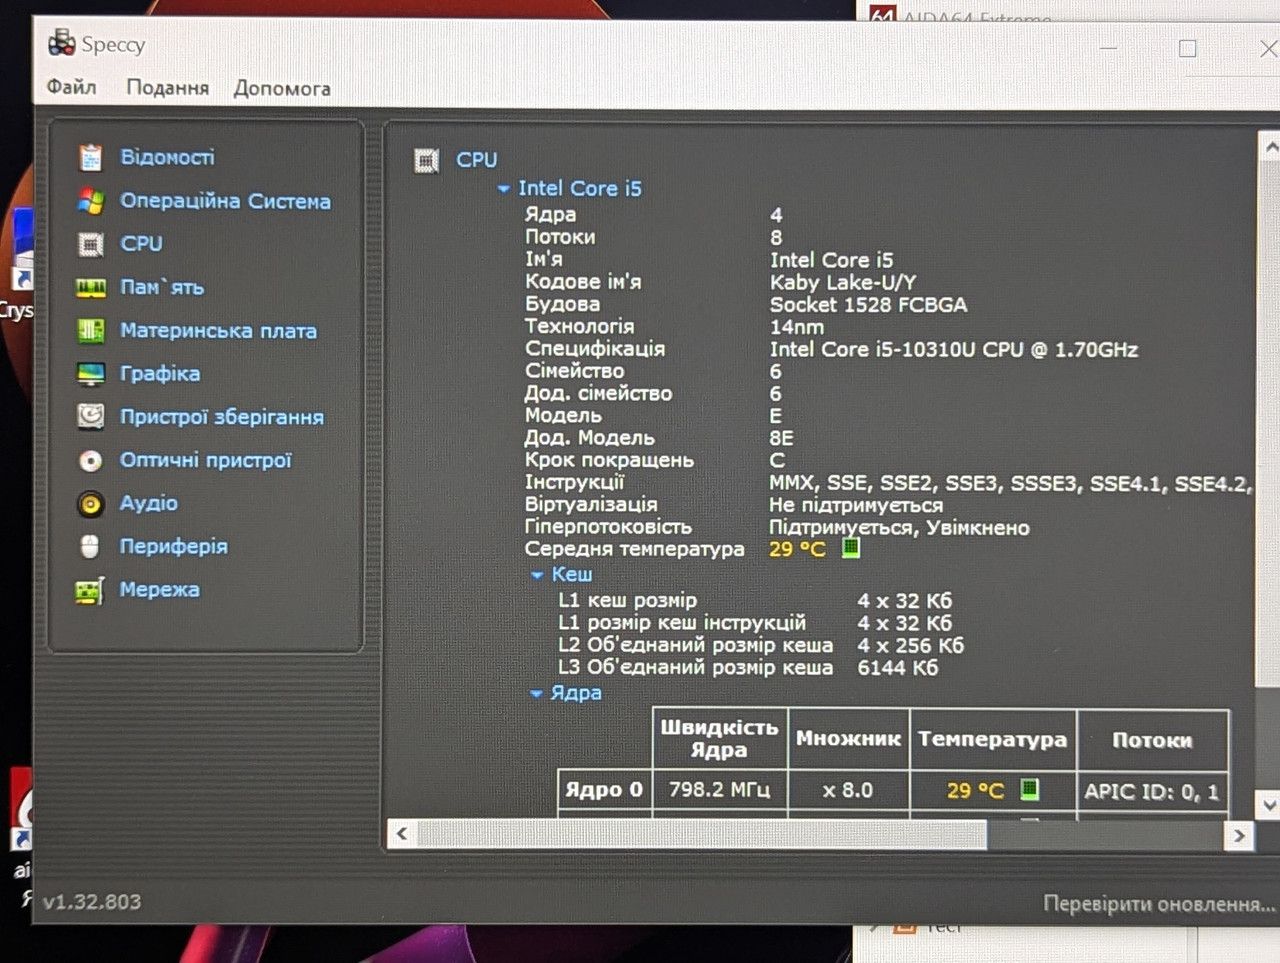Screen dimensions: 1280x963
Task: Select the Пристрої зберігання disk icon
Action: [90, 417]
